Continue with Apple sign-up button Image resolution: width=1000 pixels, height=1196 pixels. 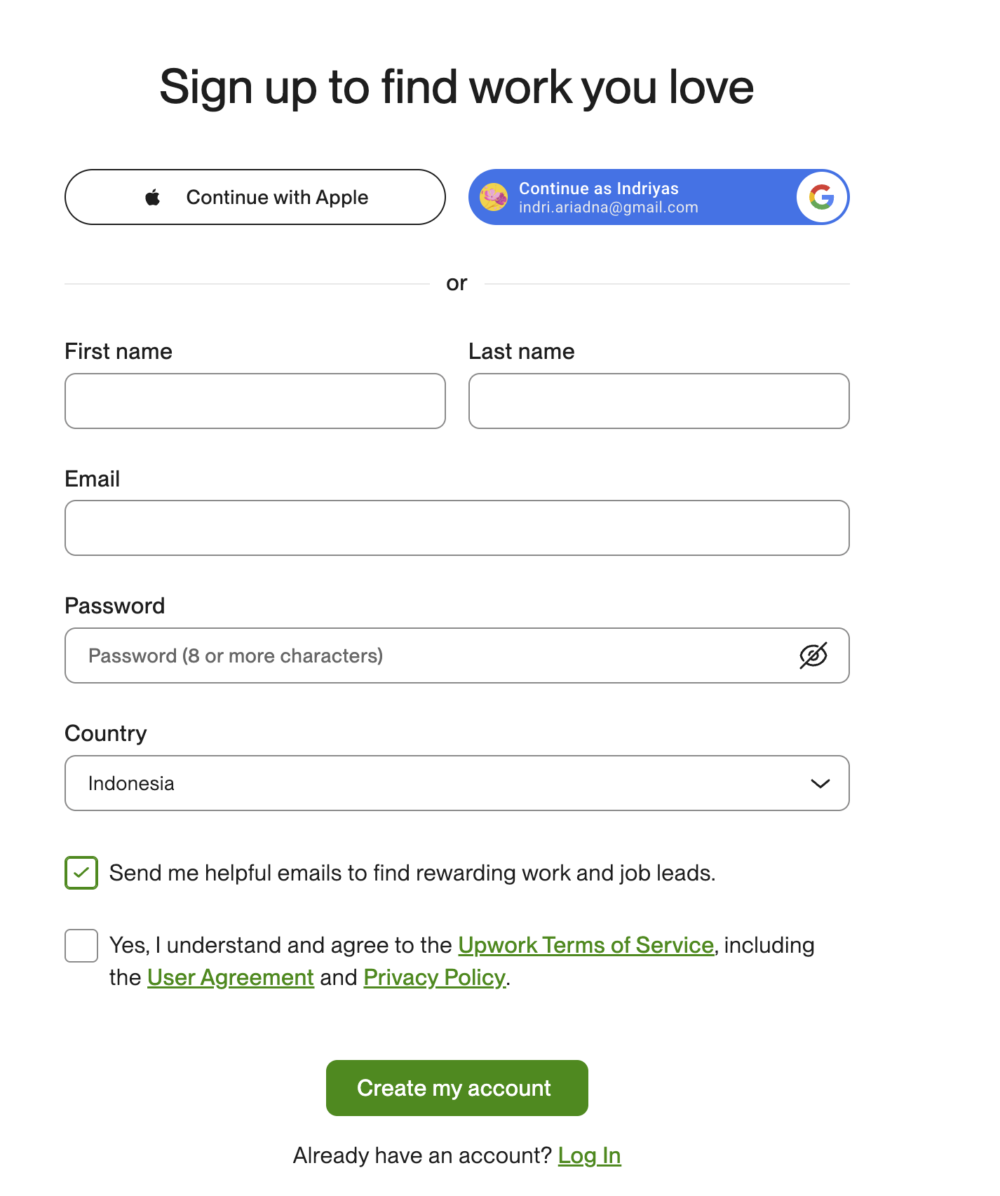255,197
